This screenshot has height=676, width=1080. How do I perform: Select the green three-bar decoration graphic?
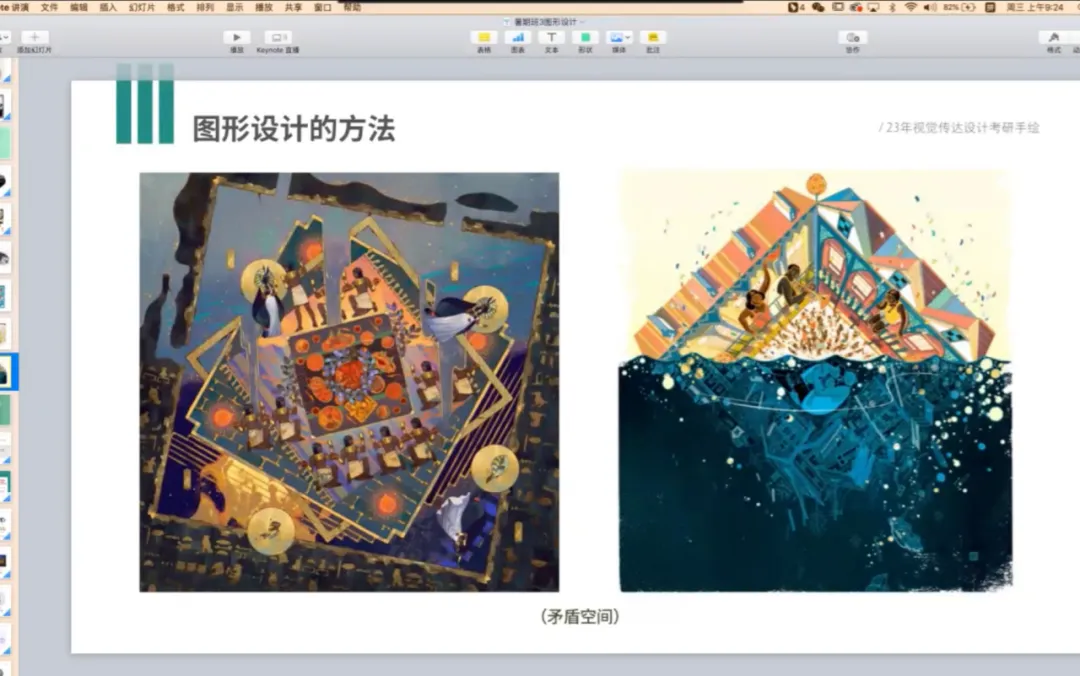coord(145,103)
